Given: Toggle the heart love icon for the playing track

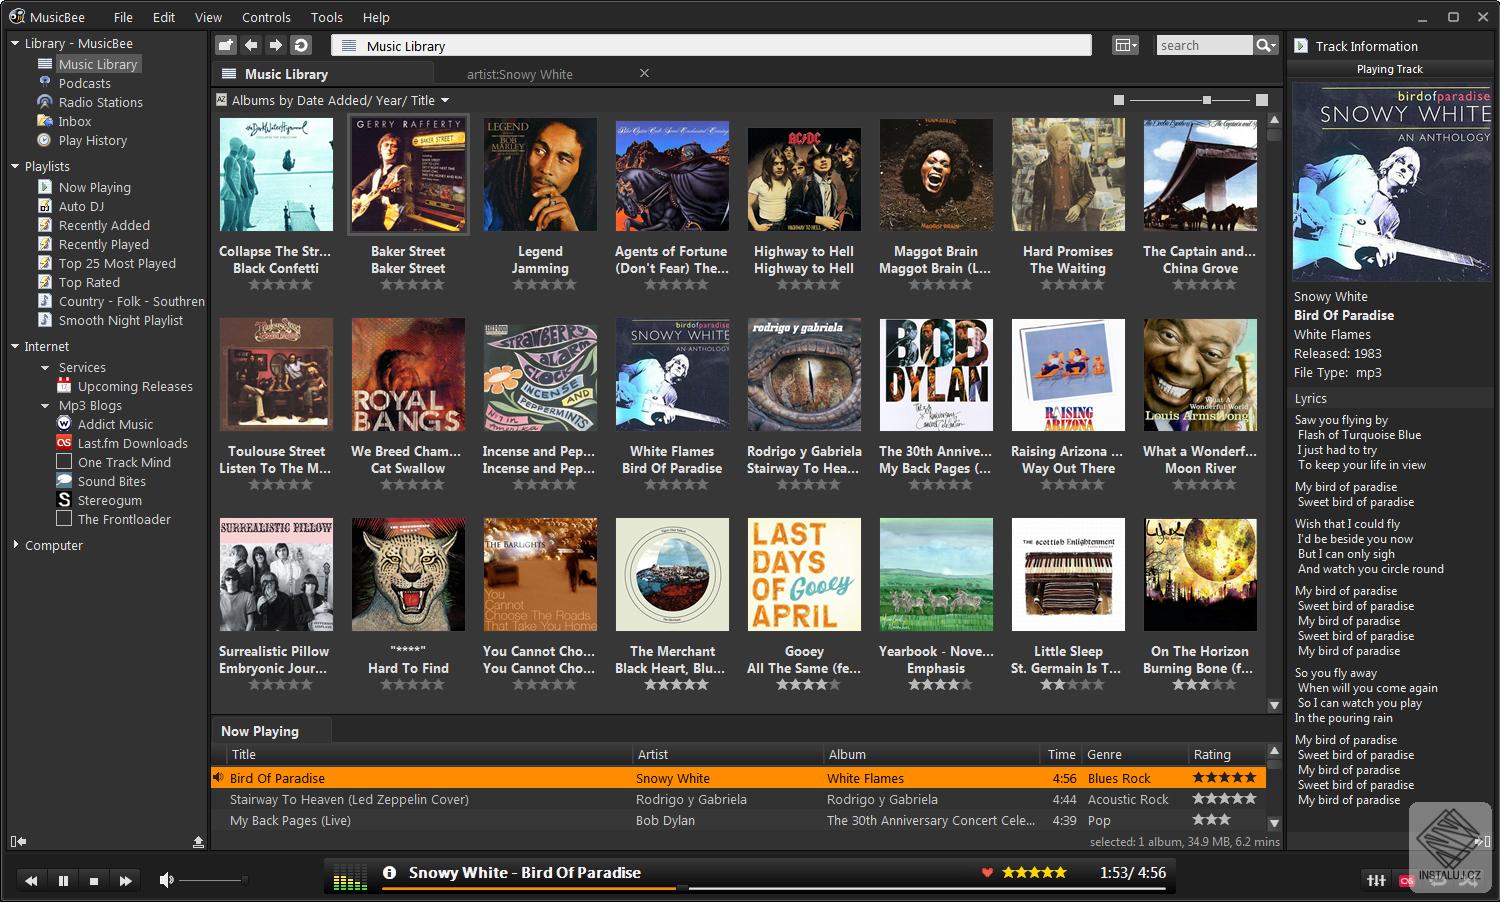Looking at the screenshot, I should pyautogui.click(x=988, y=872).
